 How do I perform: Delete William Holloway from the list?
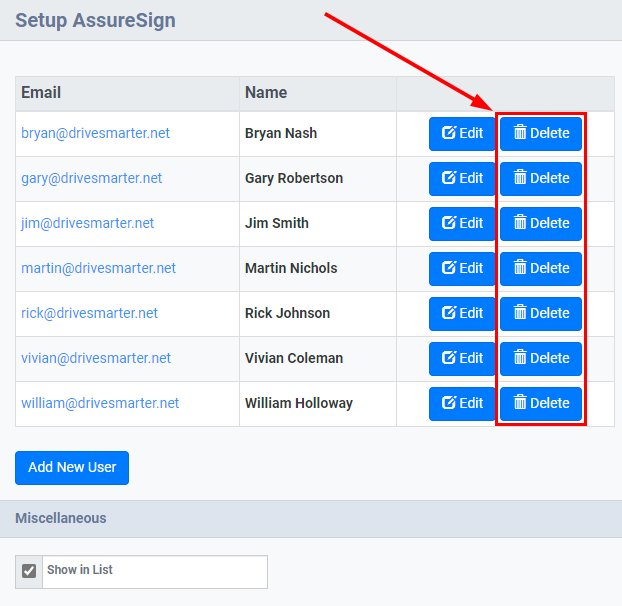click(541, 404)
